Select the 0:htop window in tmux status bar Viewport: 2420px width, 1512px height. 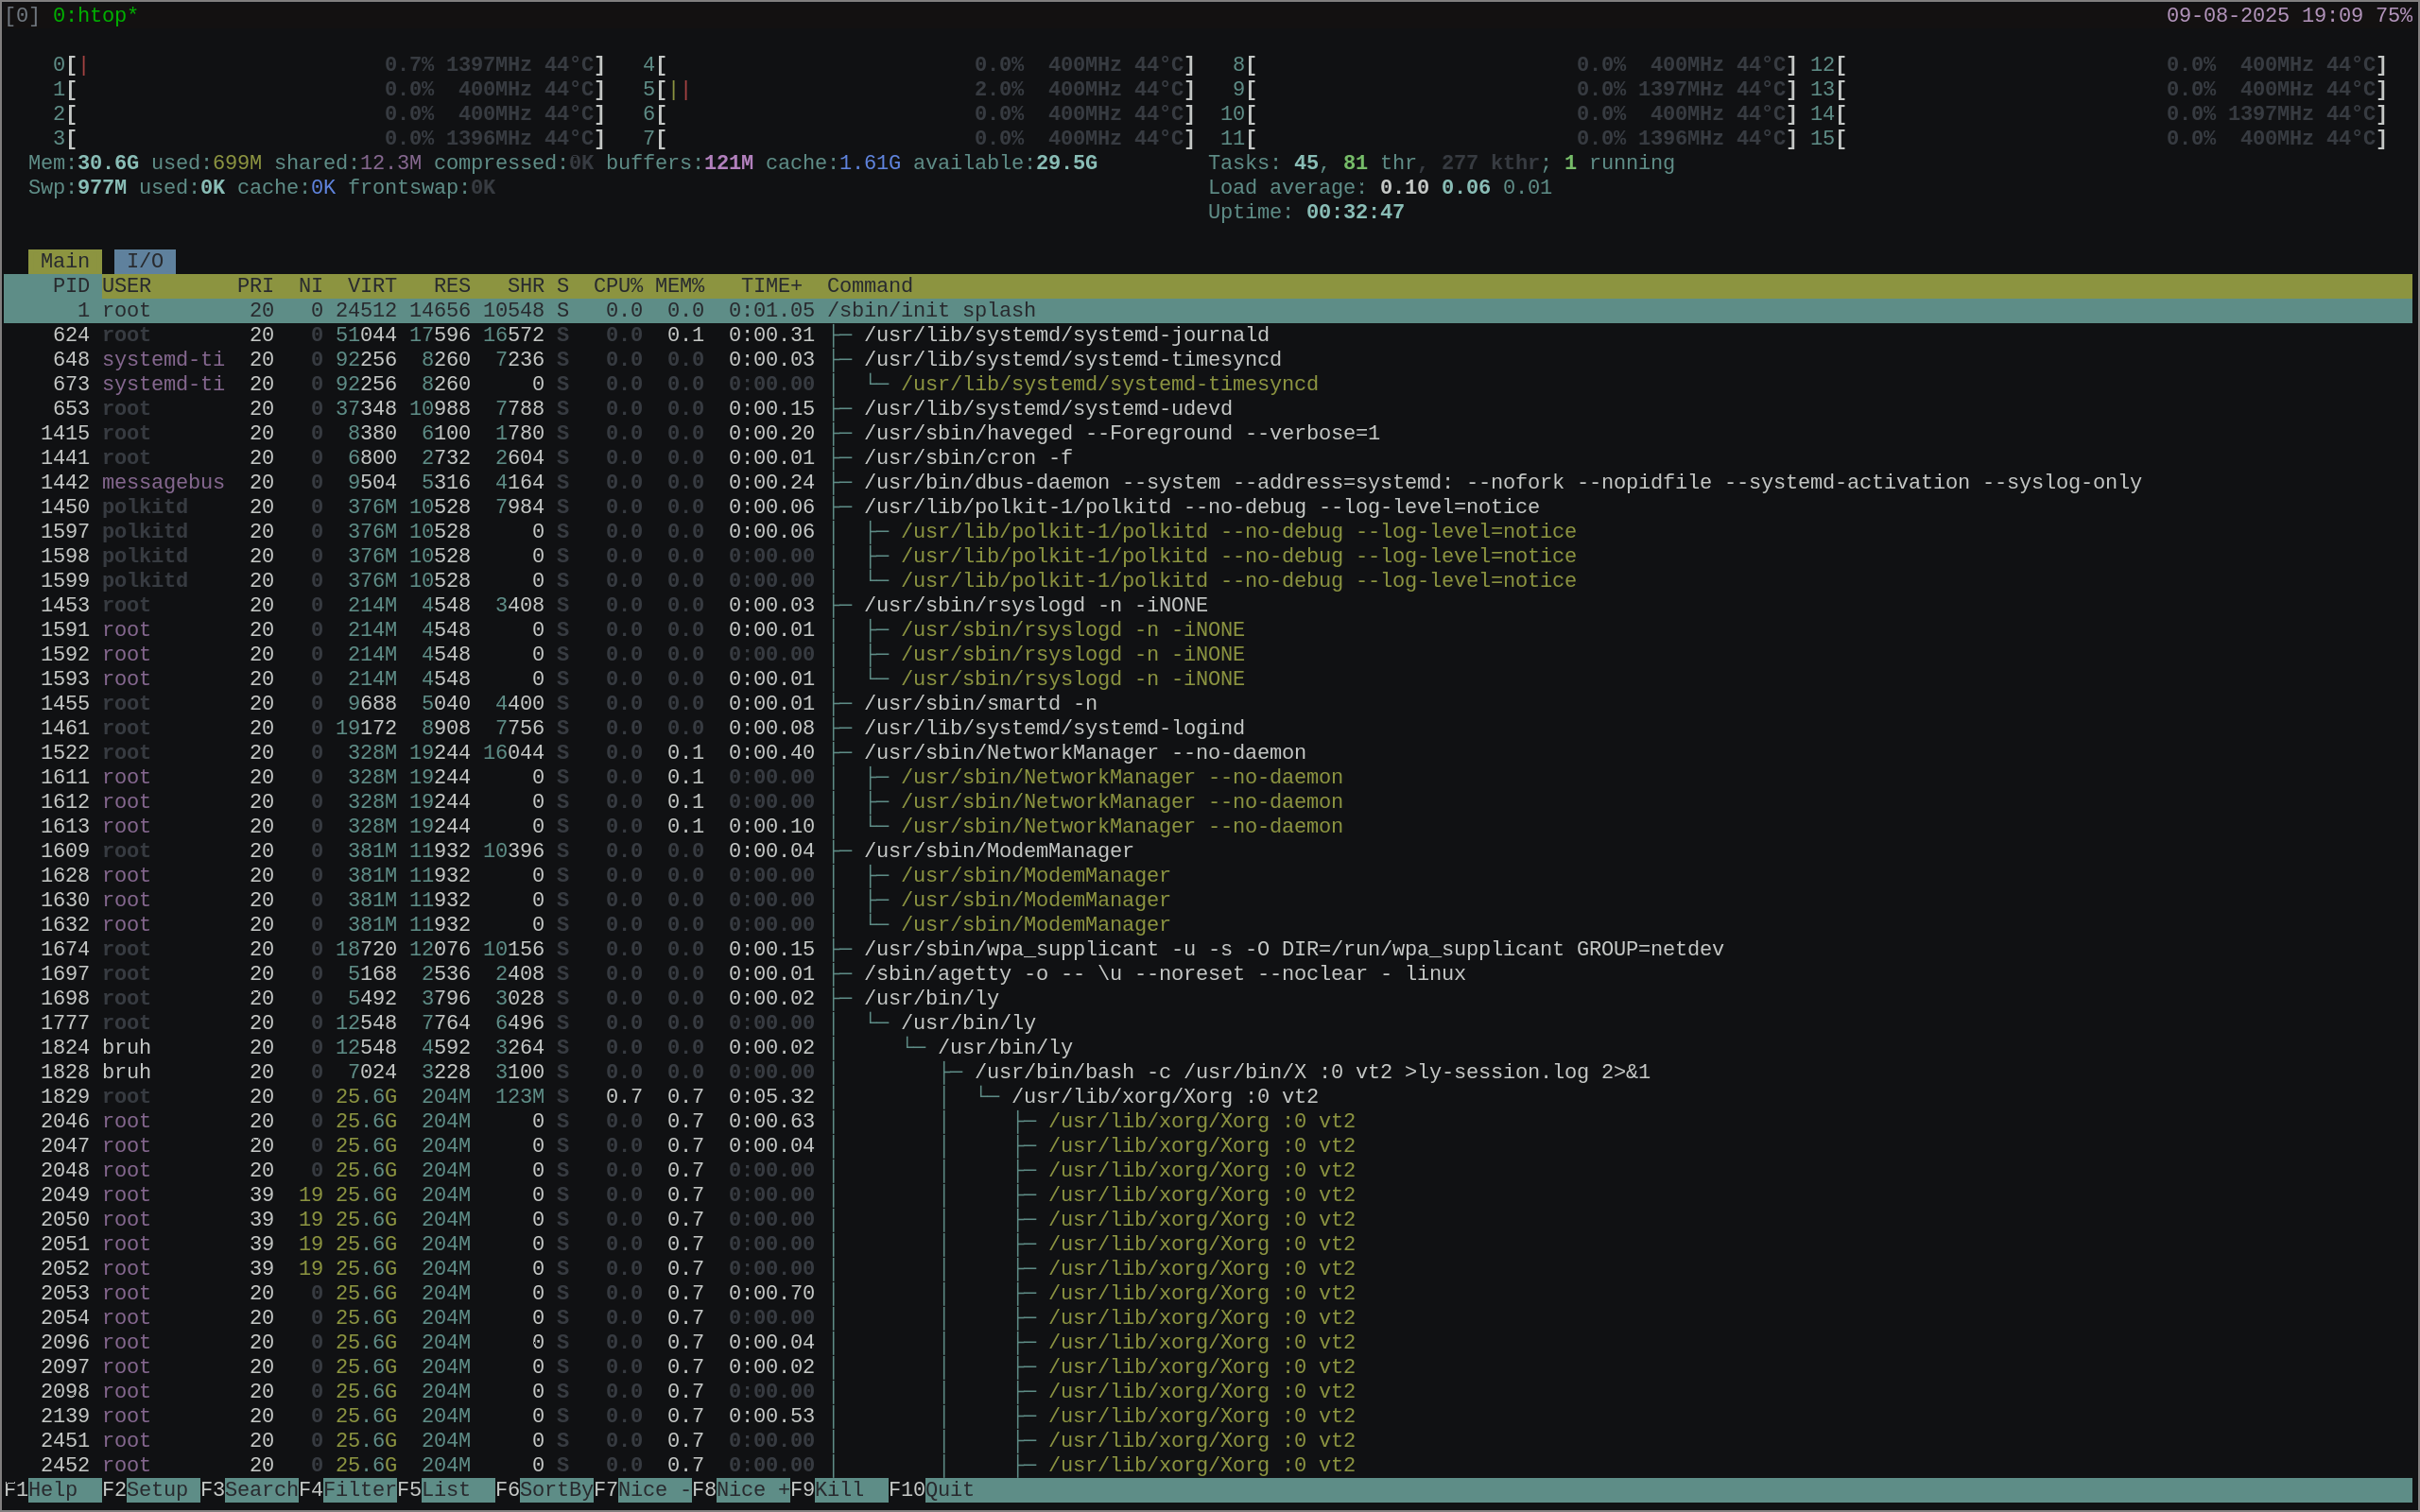click(95, 15)
